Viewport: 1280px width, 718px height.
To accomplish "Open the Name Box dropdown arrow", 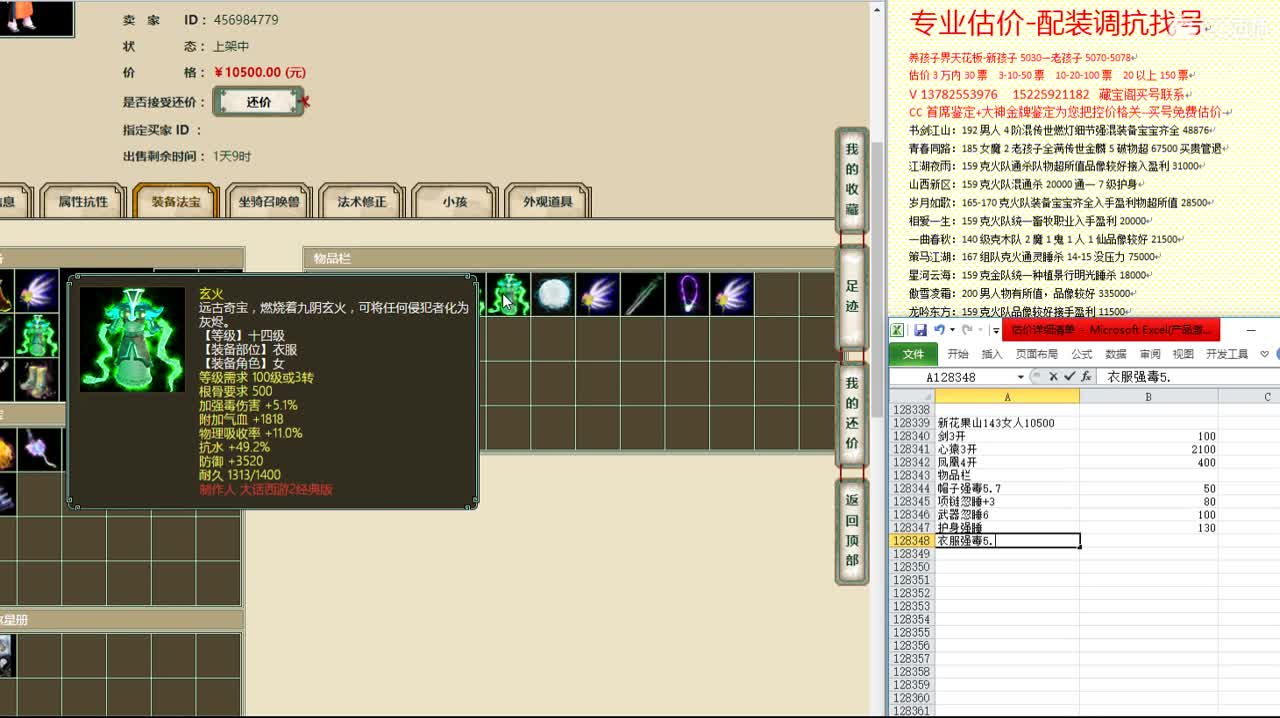I will (1020, 377).
